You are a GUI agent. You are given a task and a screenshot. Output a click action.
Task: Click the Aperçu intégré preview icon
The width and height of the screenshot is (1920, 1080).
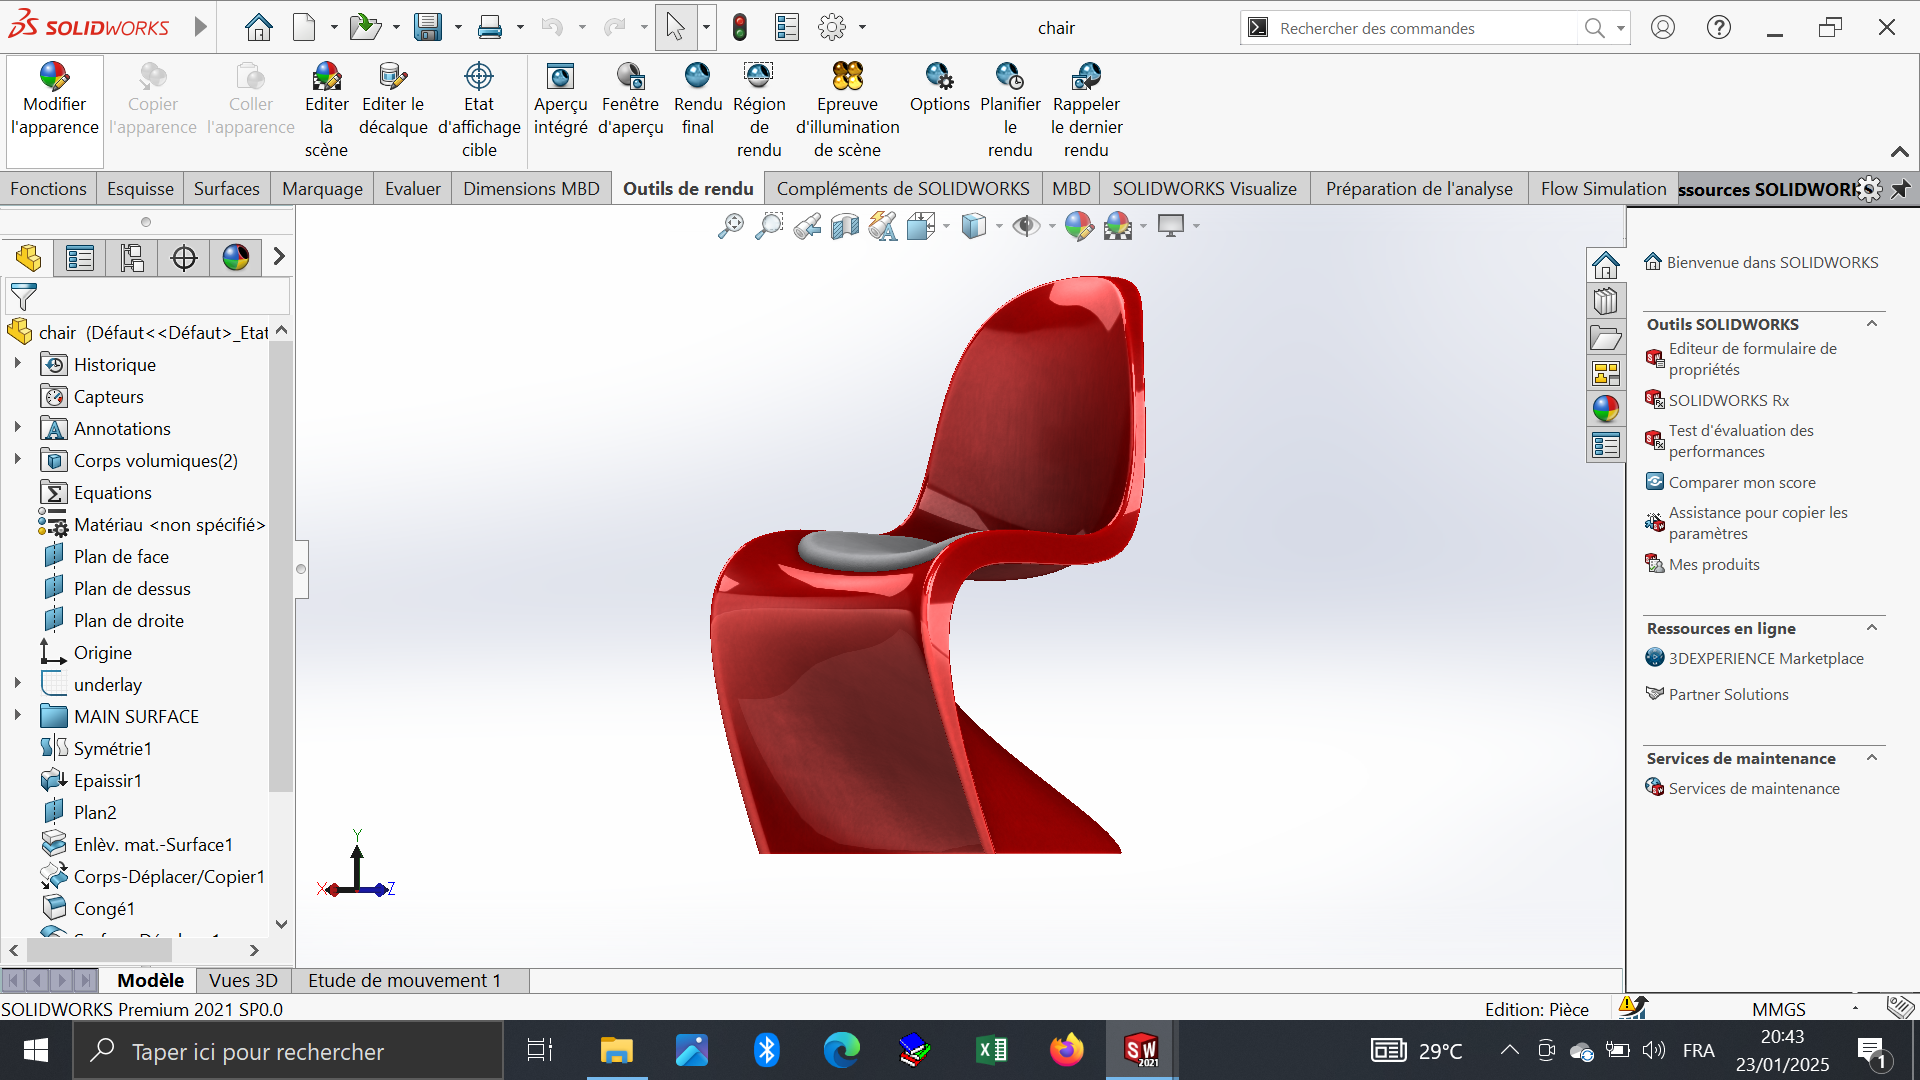tap(560, 77)
